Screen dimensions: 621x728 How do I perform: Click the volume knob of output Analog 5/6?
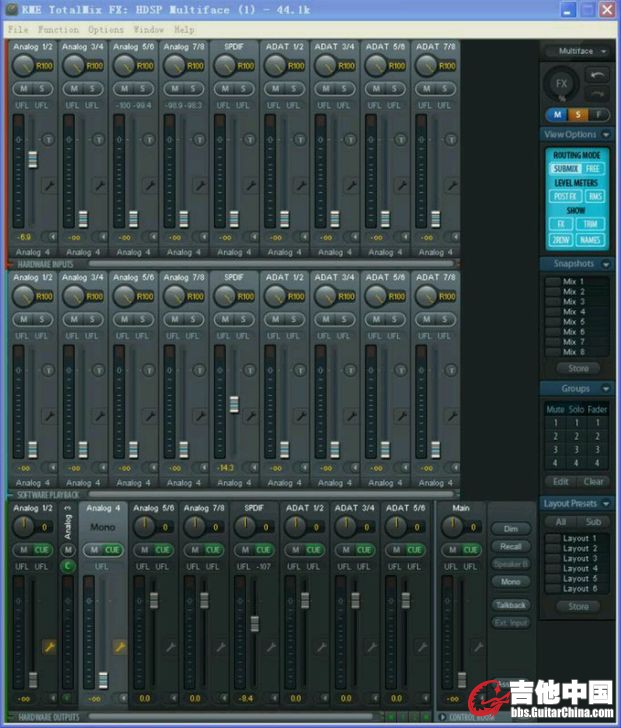pyautogui.click(x=144, y=526)
